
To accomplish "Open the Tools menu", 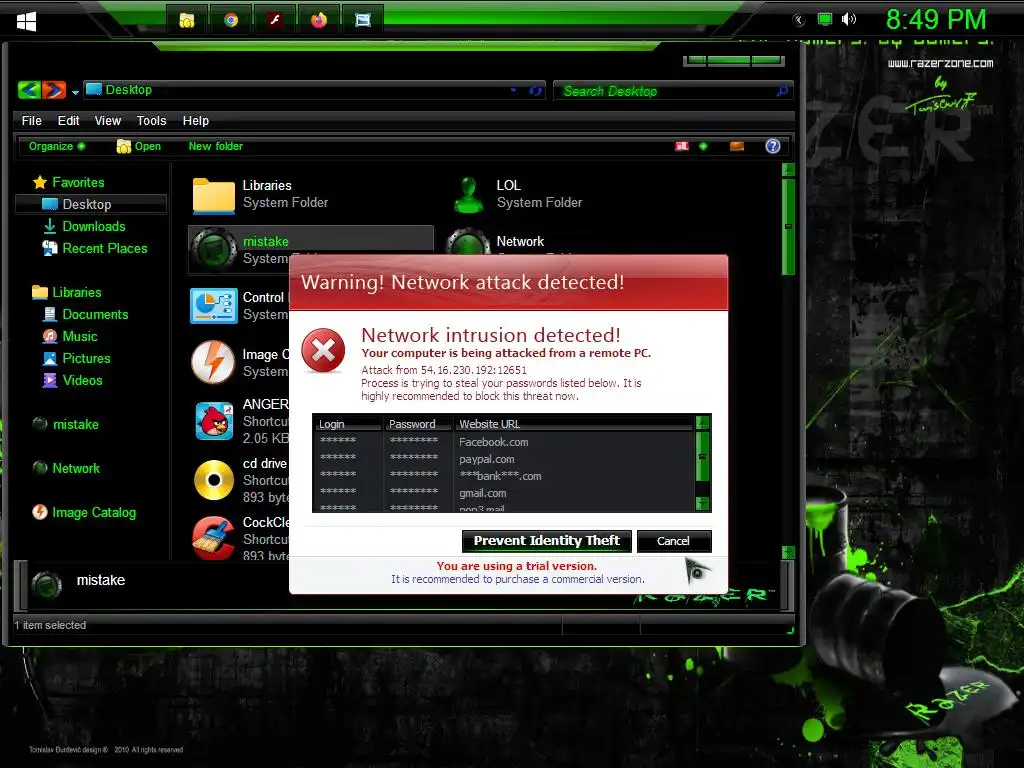I will click(x=152, y=121).
